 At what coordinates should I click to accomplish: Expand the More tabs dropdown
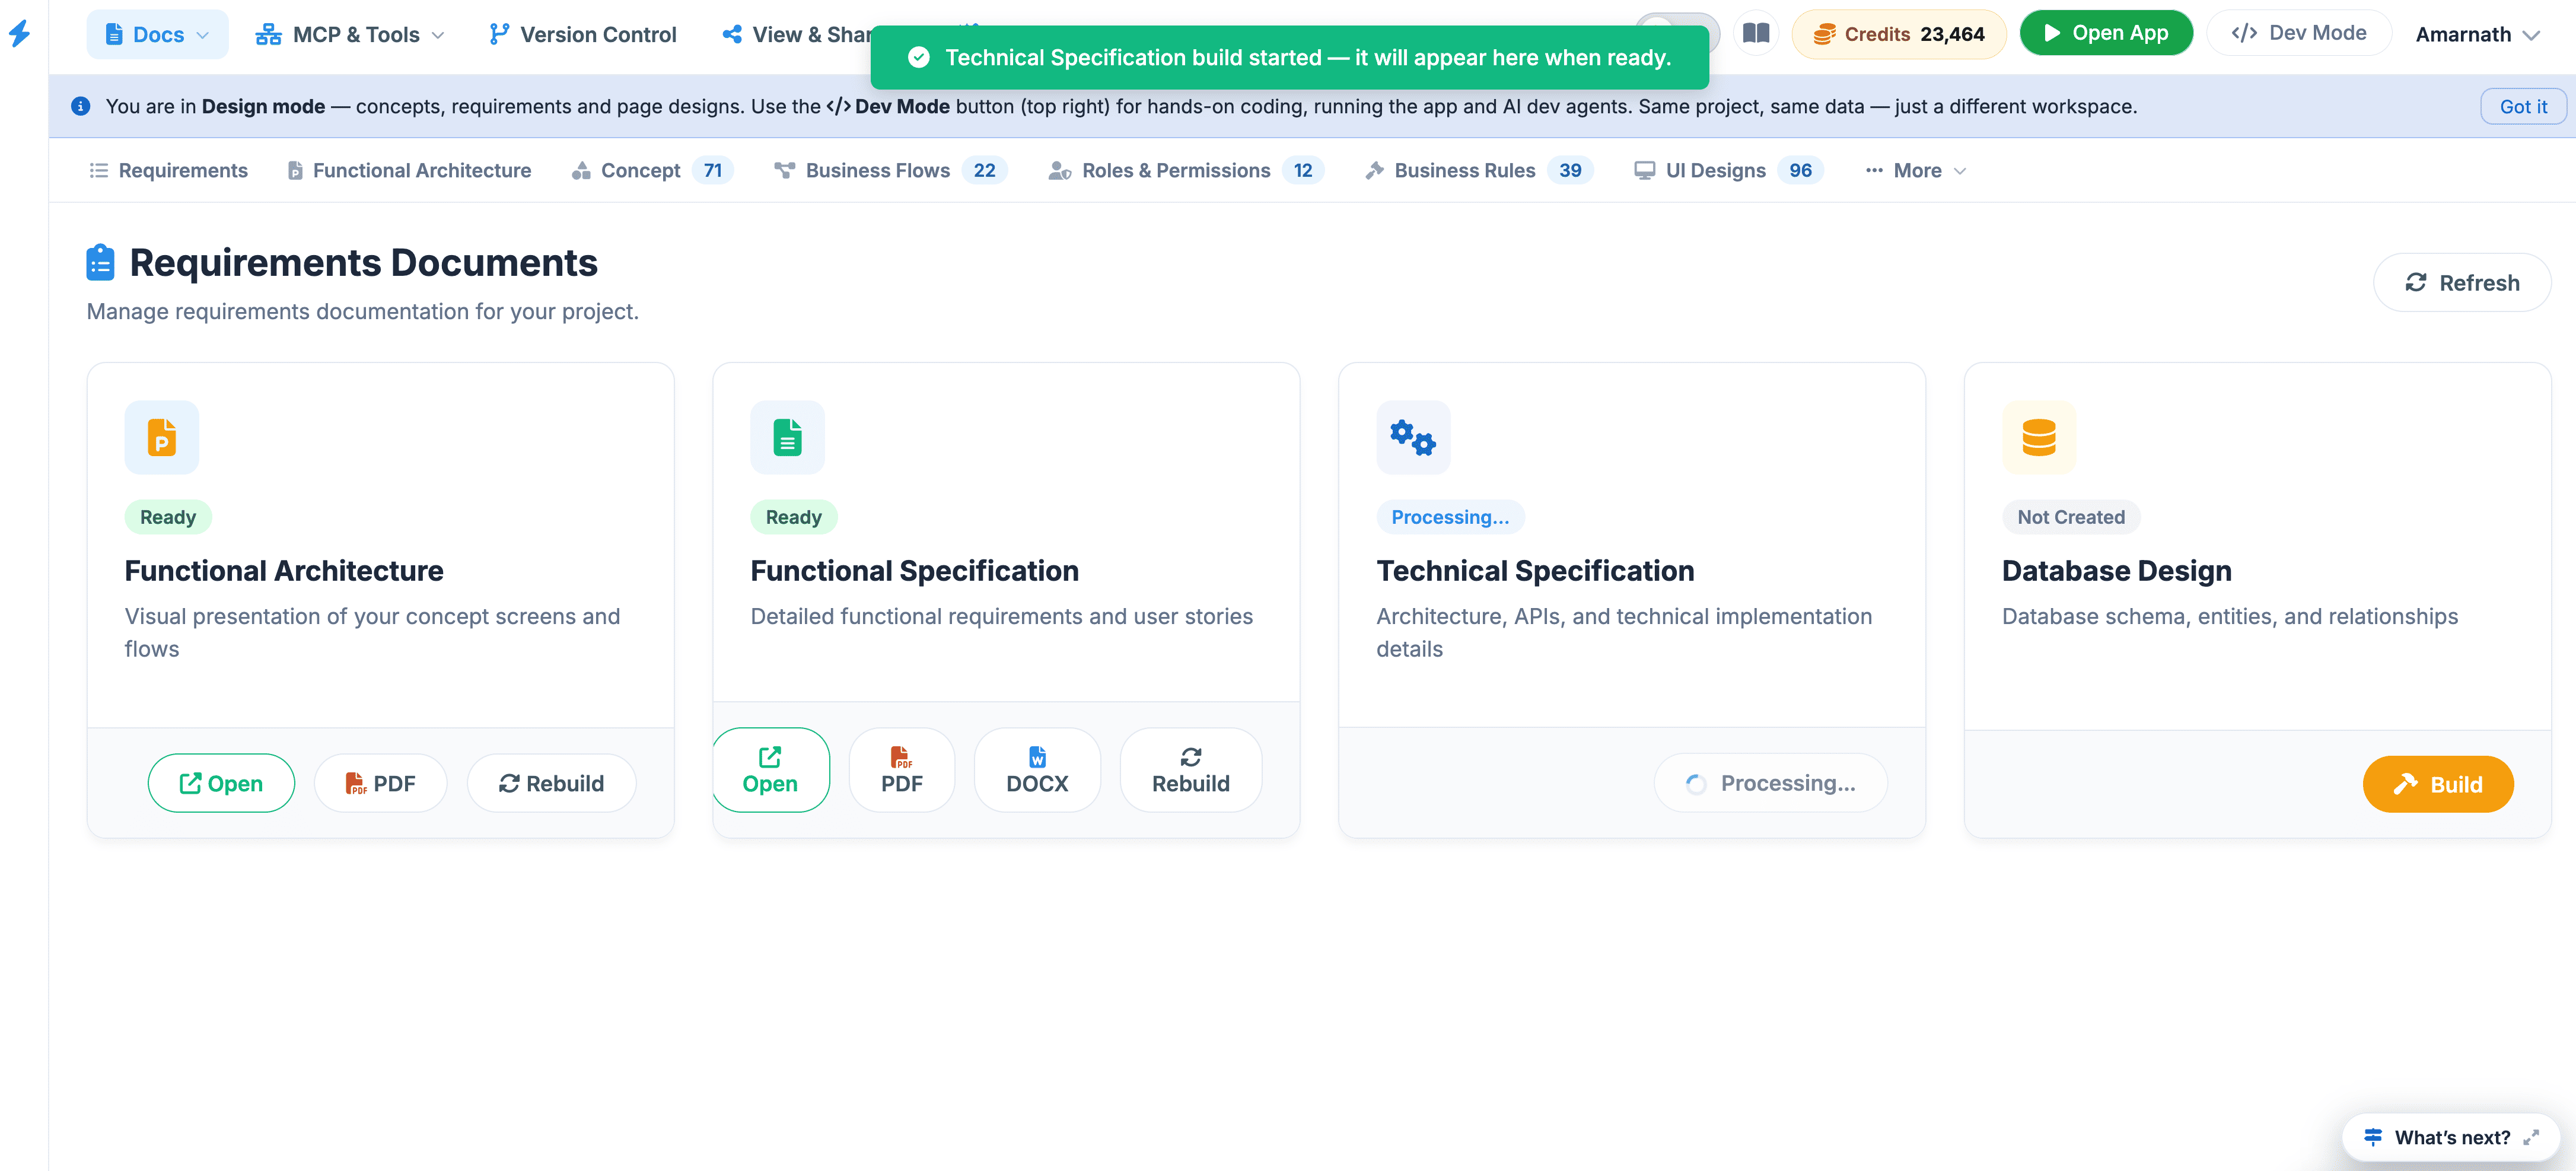pos(1915,170)
